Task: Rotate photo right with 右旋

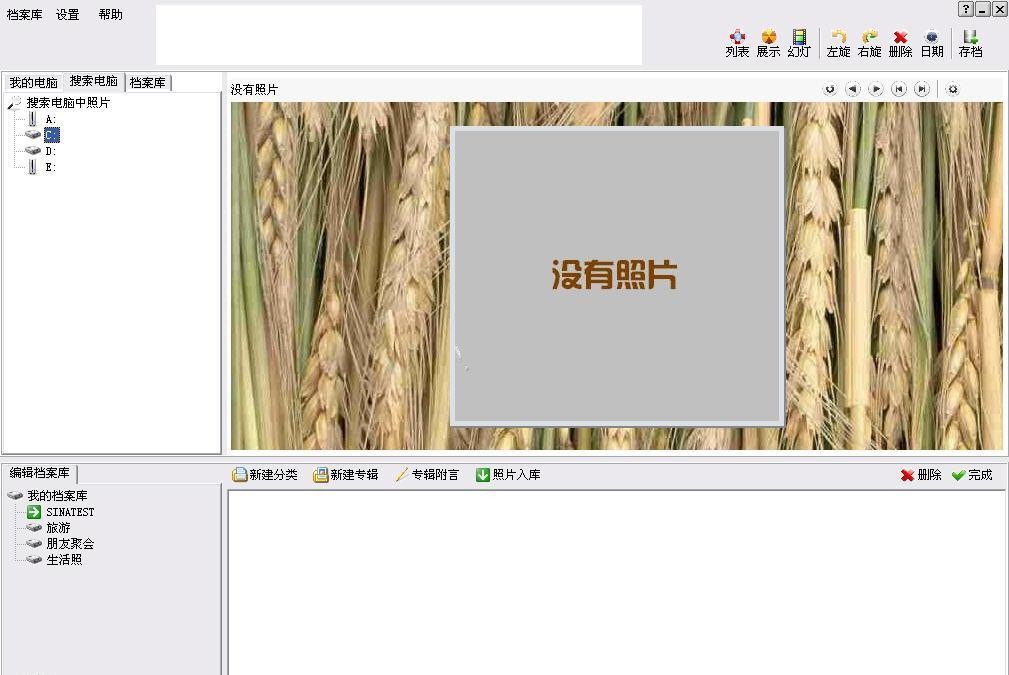Action: tap(869, 43)
